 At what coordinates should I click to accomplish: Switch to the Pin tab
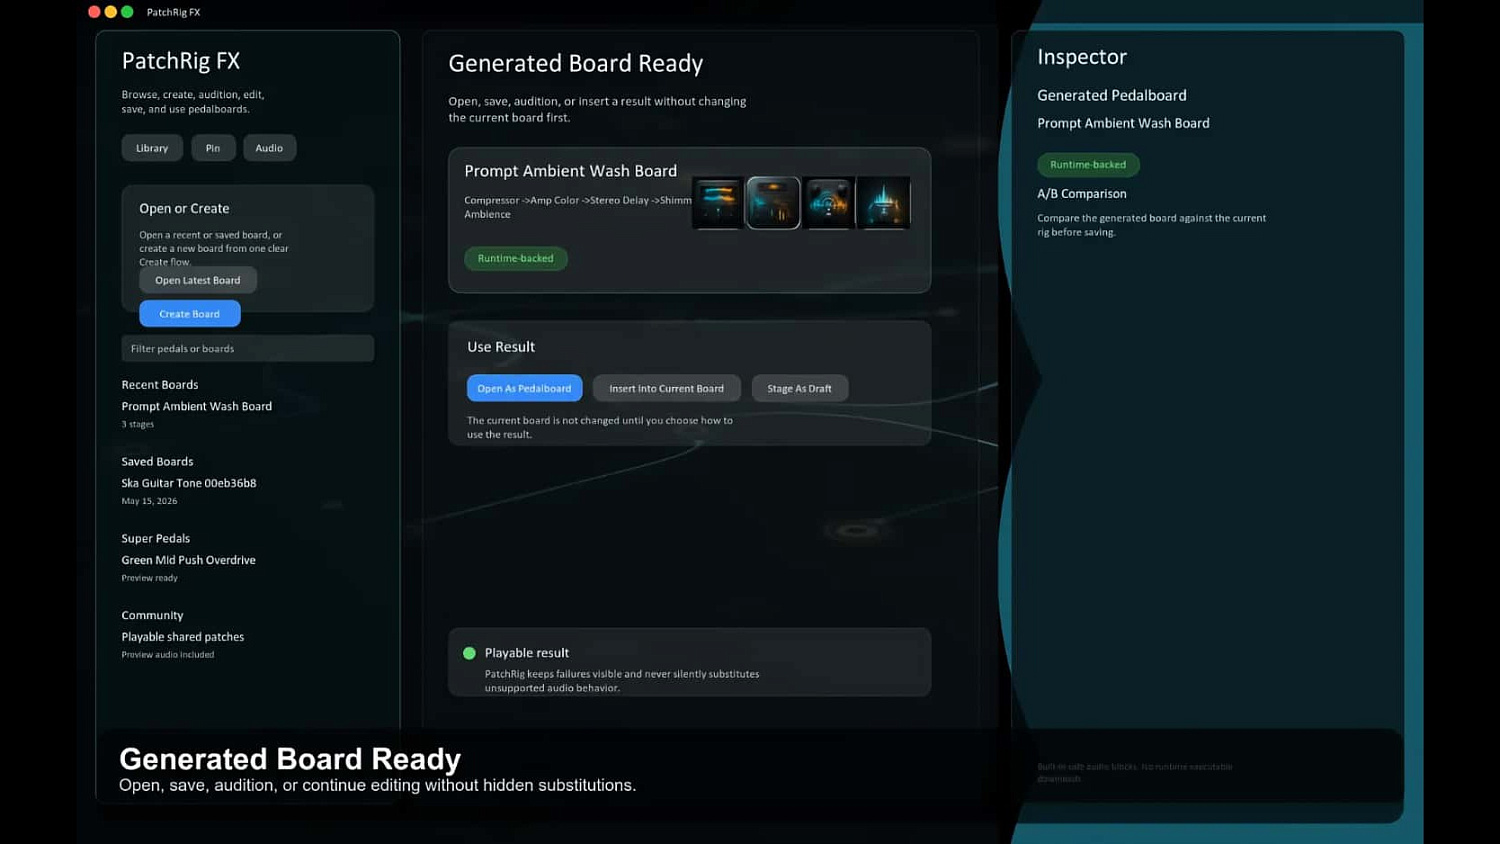(213, 148)
